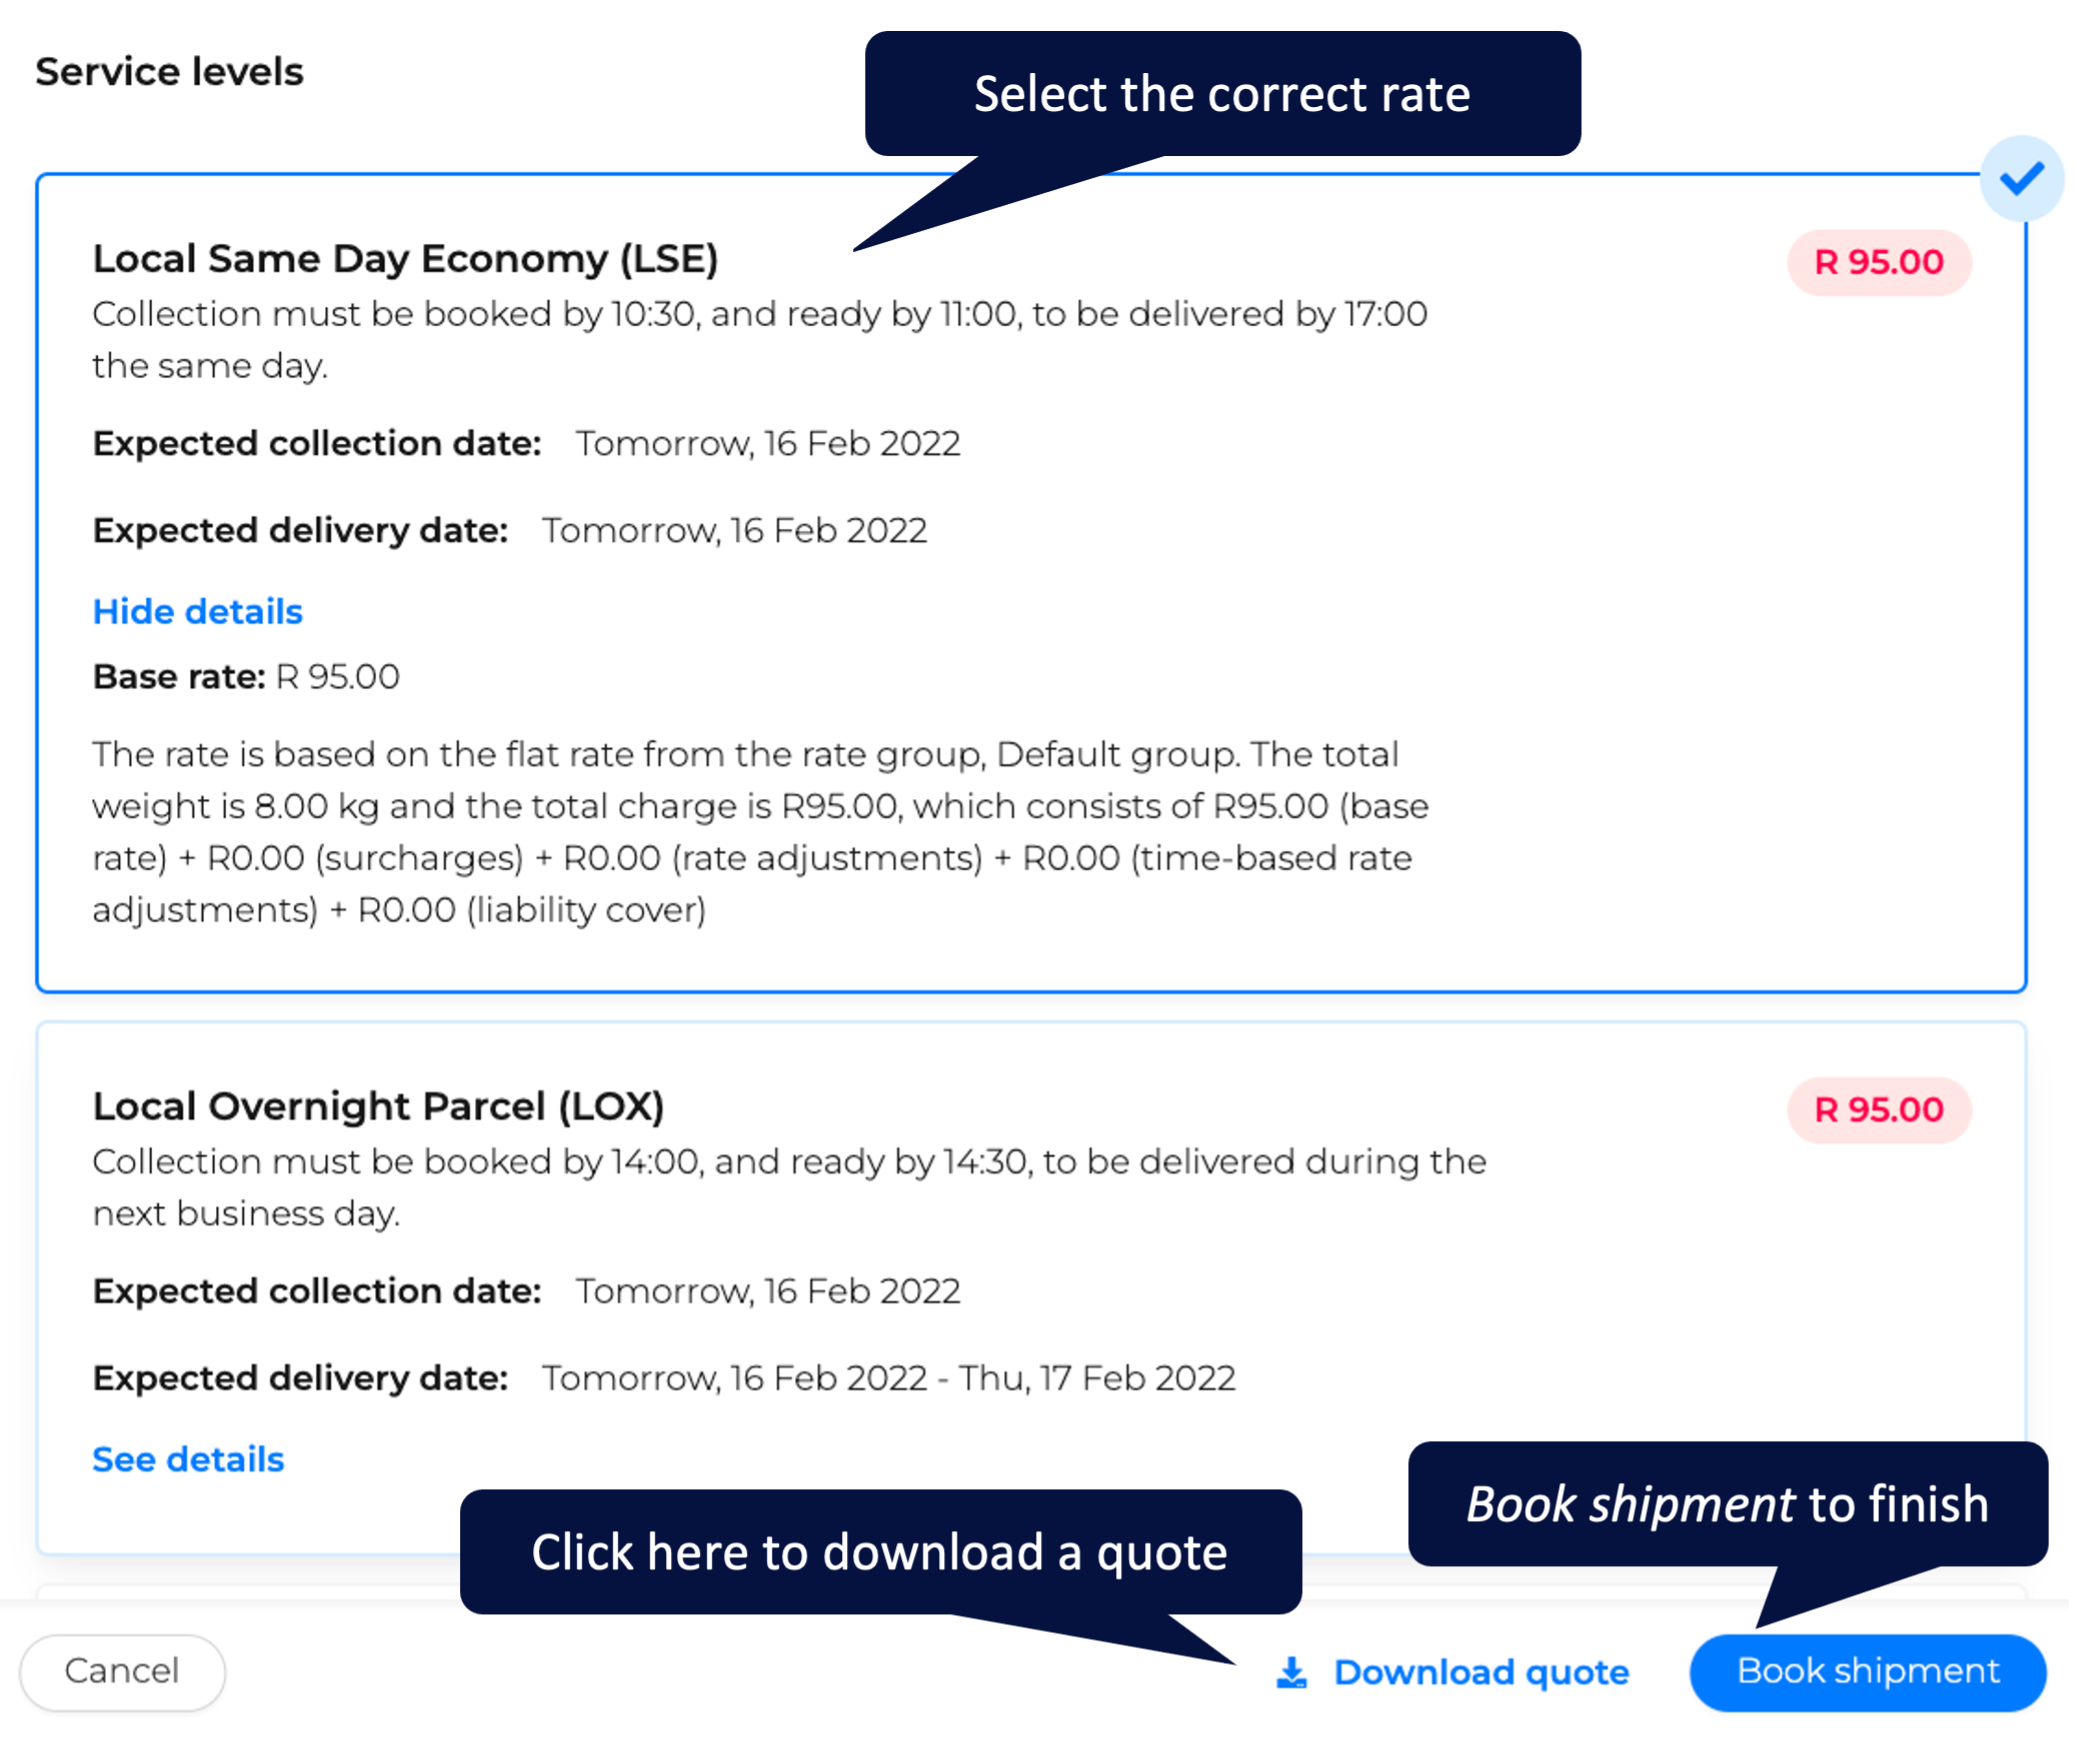Collapse rate breakdown via Hide details
This screenshot has height=1737, width=2076.
click(197, 611)
